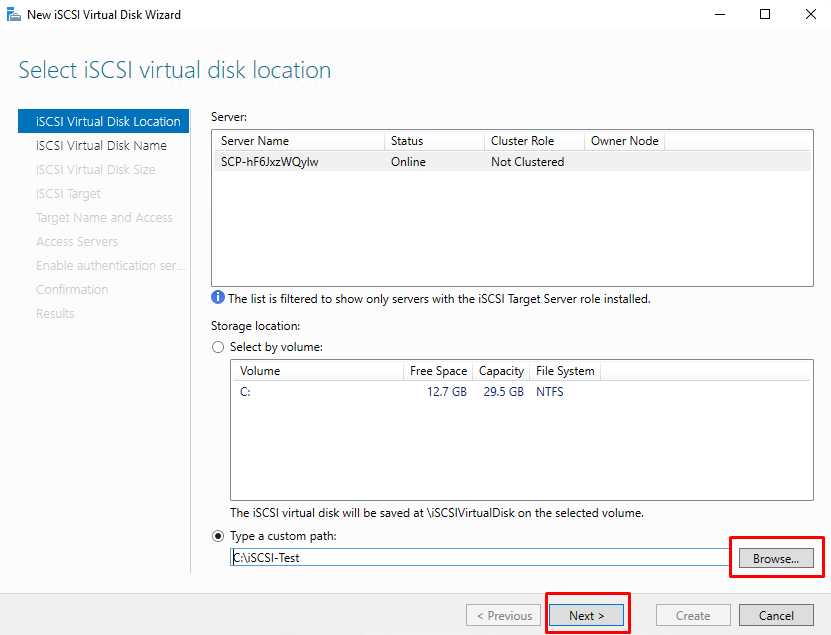
Task: Click the custom path text field
Action: click(x=480, y=557)
